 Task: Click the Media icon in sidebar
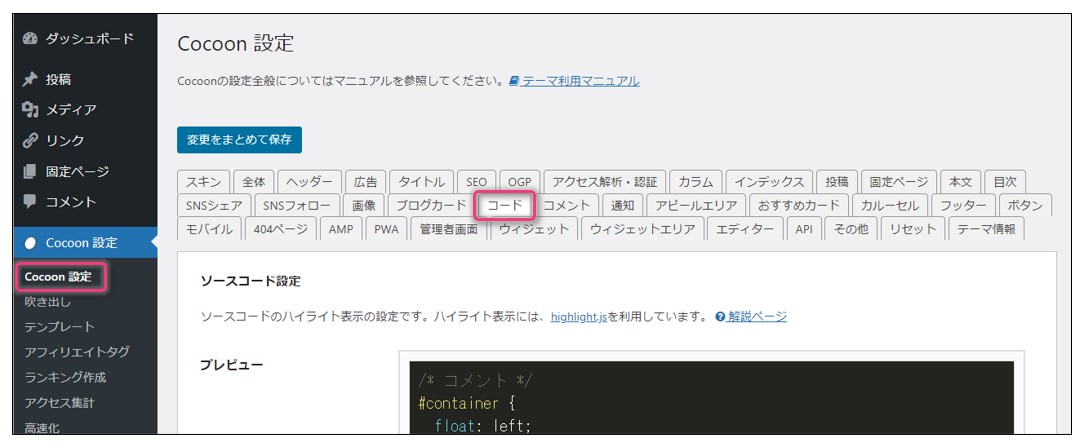point(29,109)
